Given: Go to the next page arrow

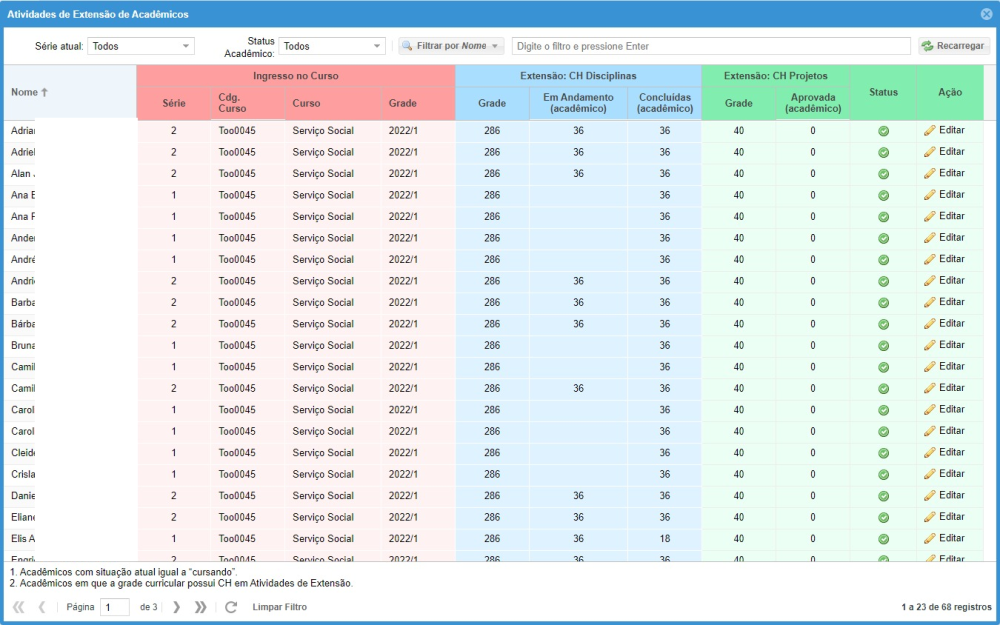Looking at the screenshot, I should (177, 607).
